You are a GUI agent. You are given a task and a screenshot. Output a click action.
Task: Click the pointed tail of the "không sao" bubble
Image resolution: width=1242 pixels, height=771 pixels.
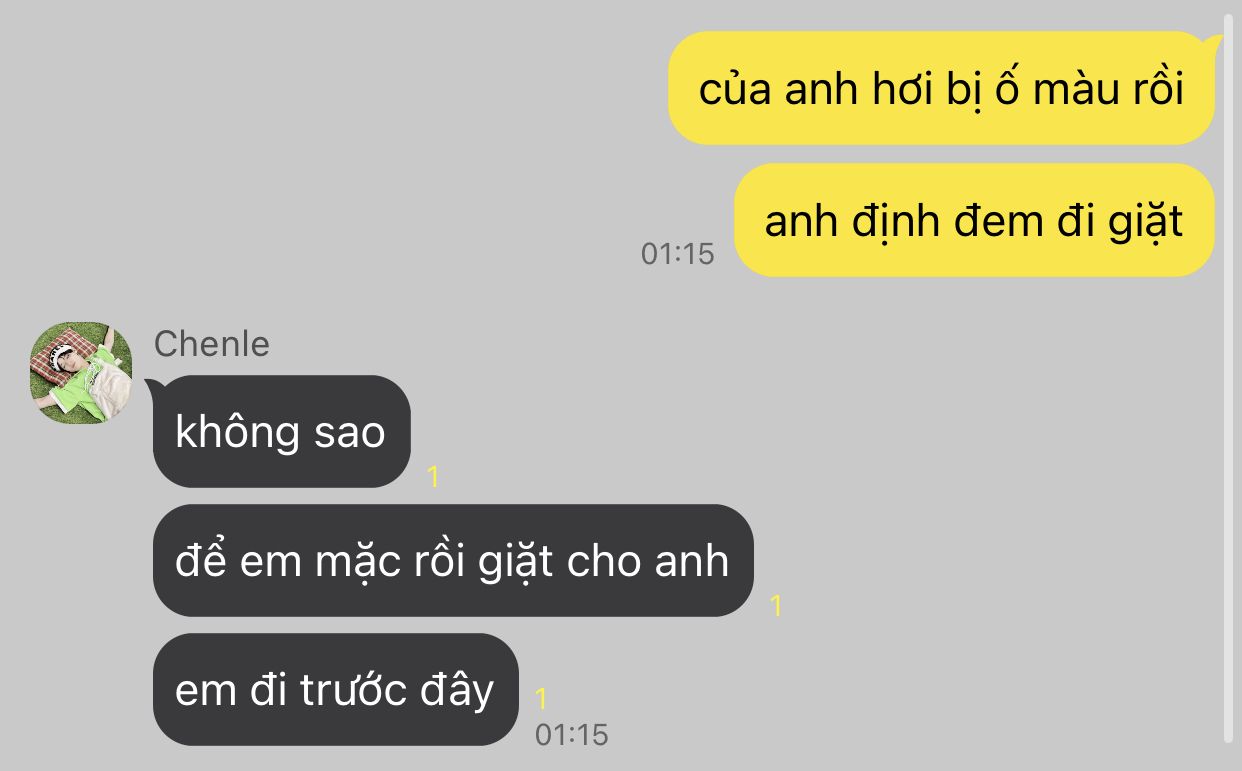[154, 386]
